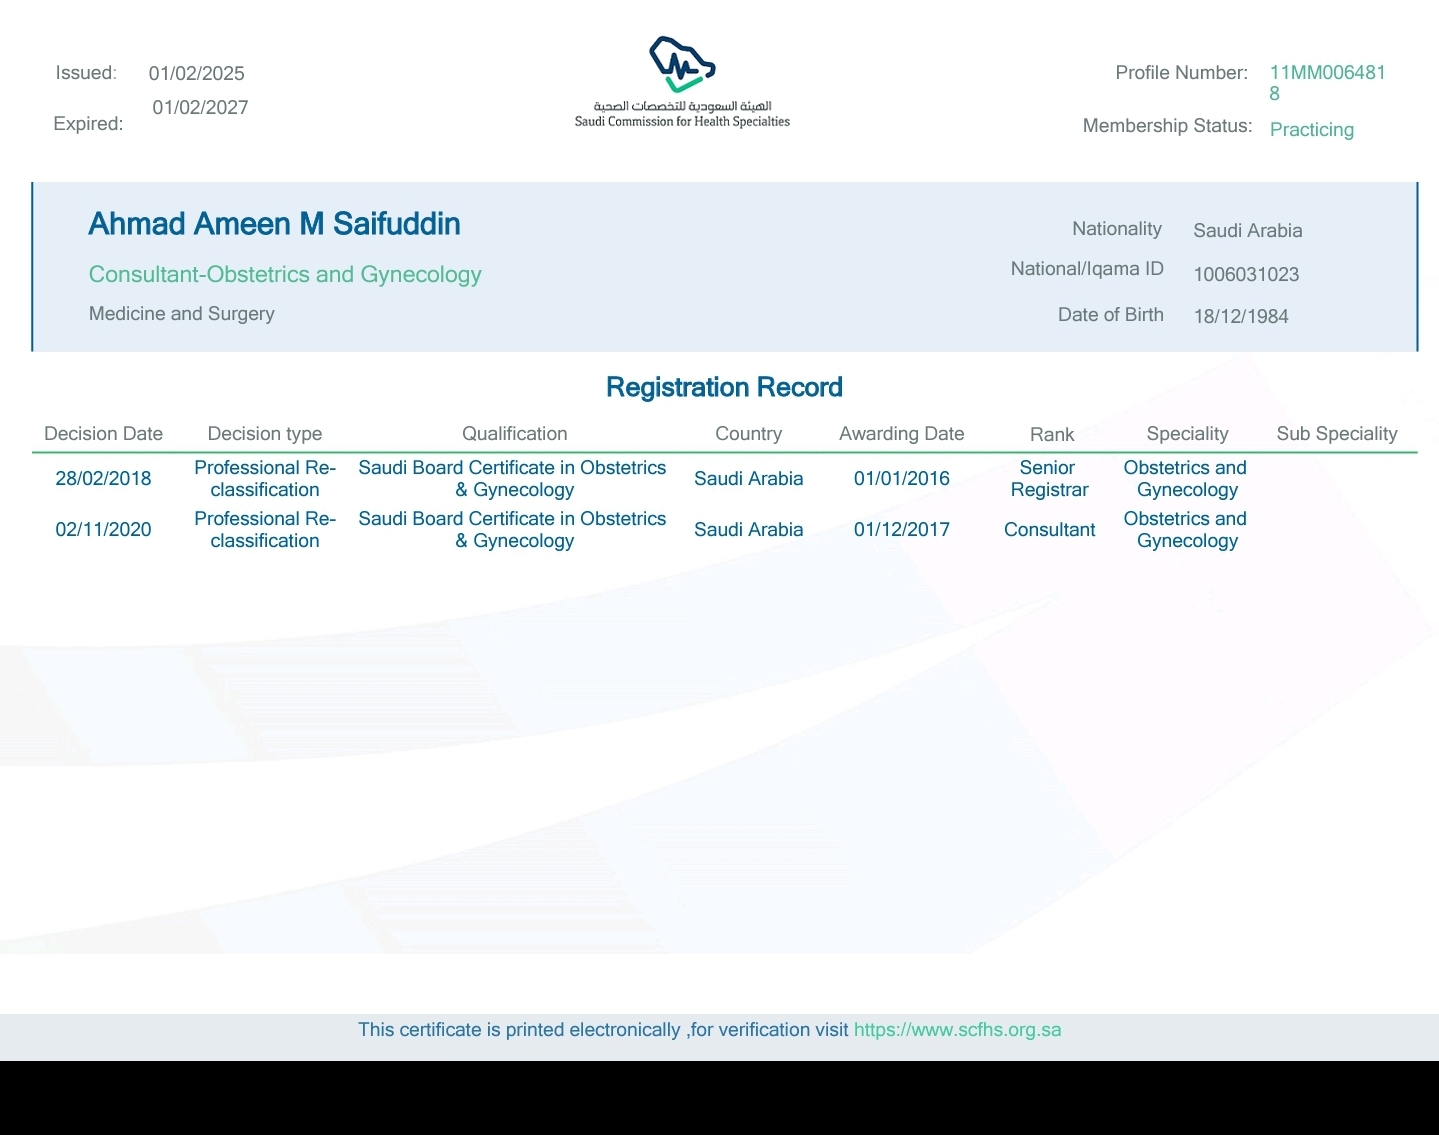Image resolution: width=1439 pixels, height=1135 pixels.
Task: Click the Rank column header
Action: 1051,435
